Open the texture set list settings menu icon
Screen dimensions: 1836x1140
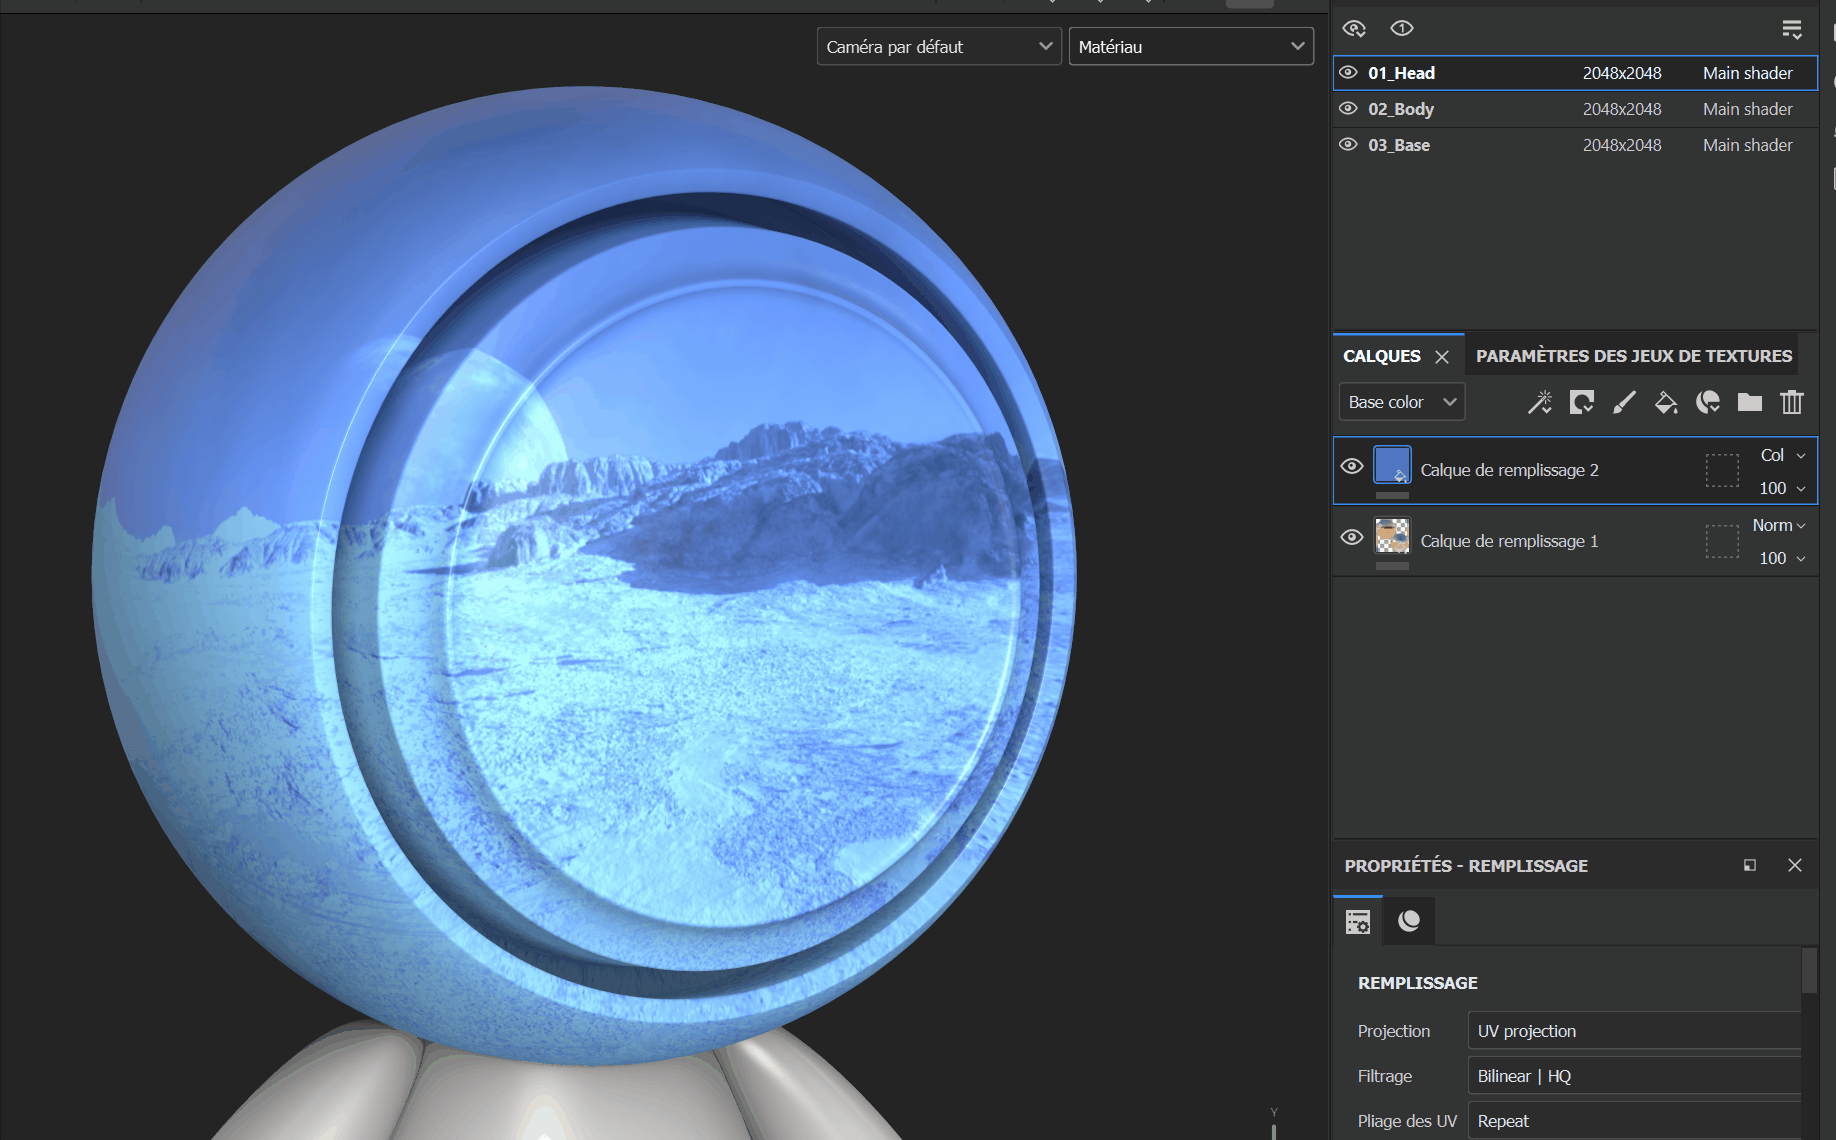(x=1791, y=30)
